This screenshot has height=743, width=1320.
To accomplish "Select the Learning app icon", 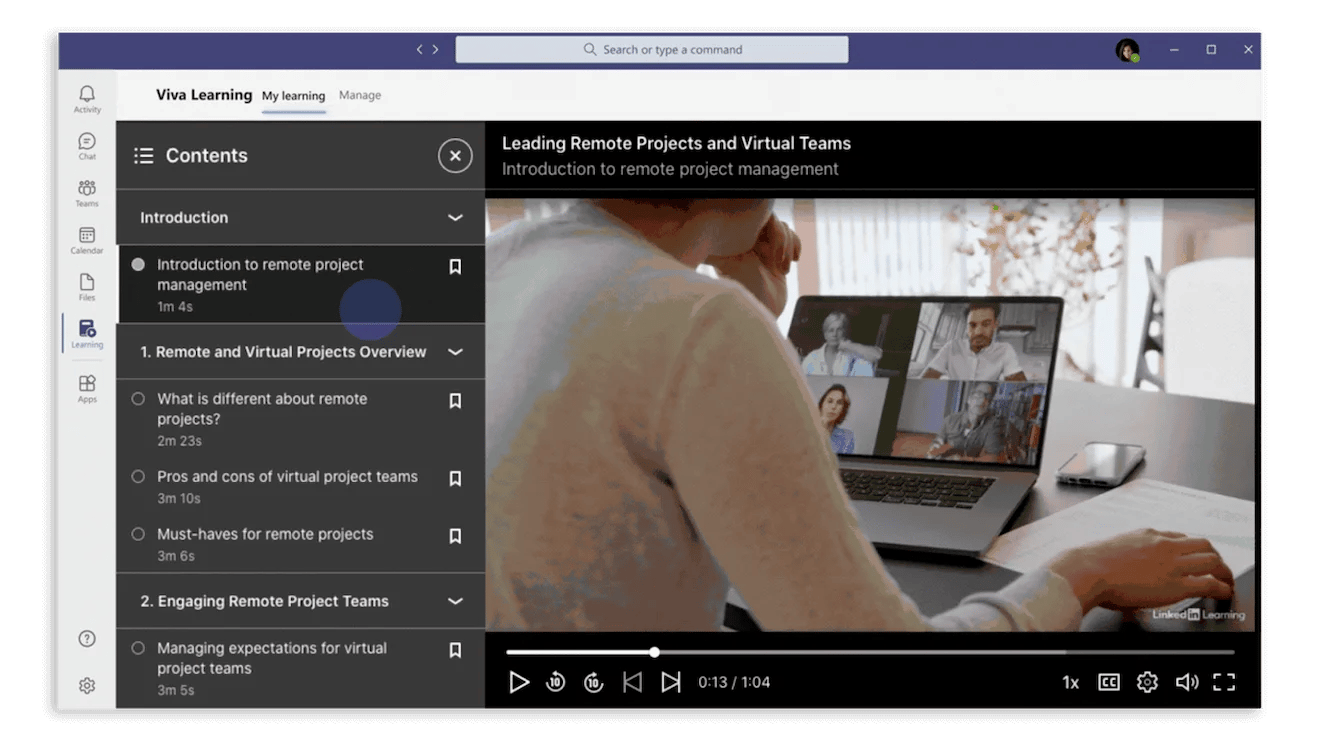I will click(x=87, y=333).
